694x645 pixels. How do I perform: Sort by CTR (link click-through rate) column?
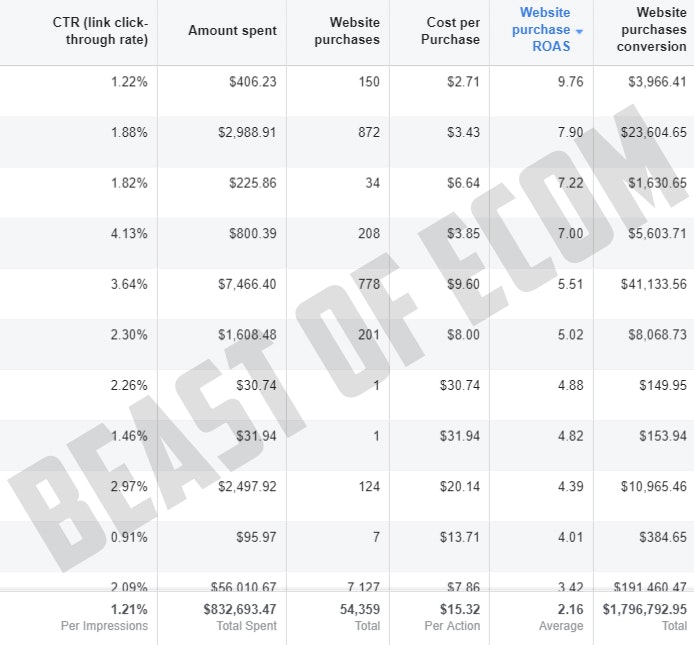[100, 31]
